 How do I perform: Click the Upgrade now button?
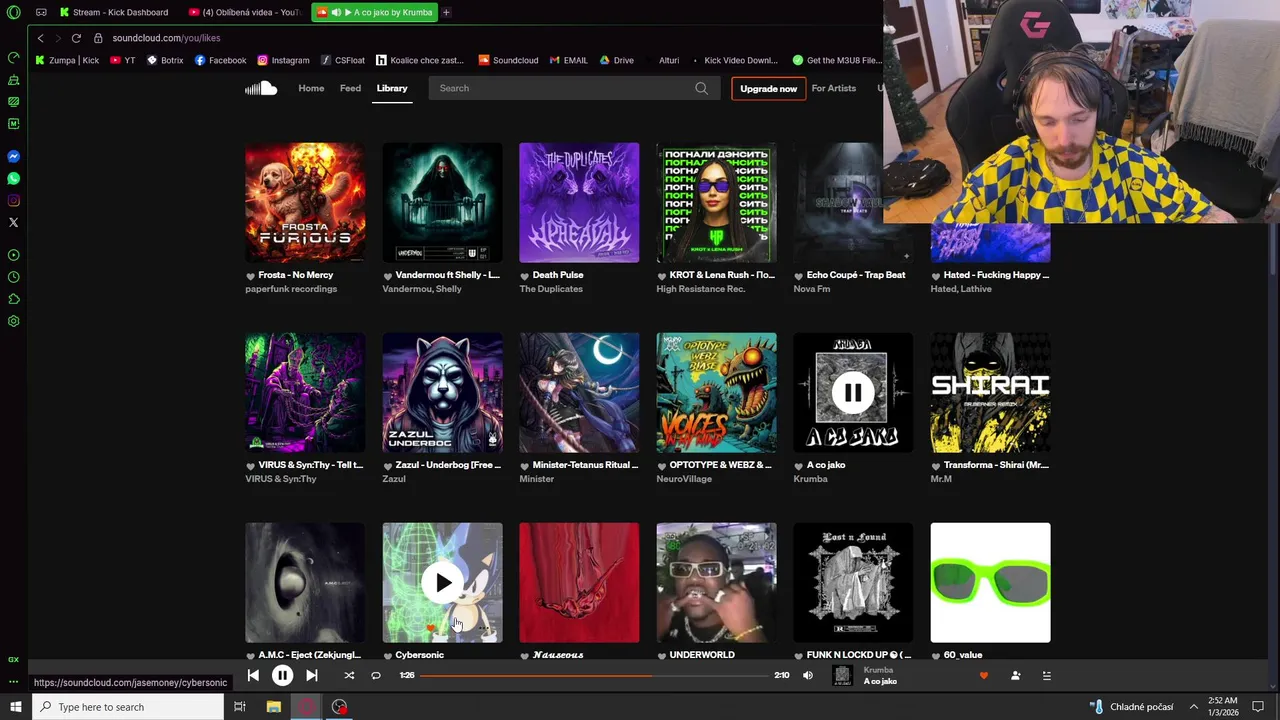[x=768, y=89]
